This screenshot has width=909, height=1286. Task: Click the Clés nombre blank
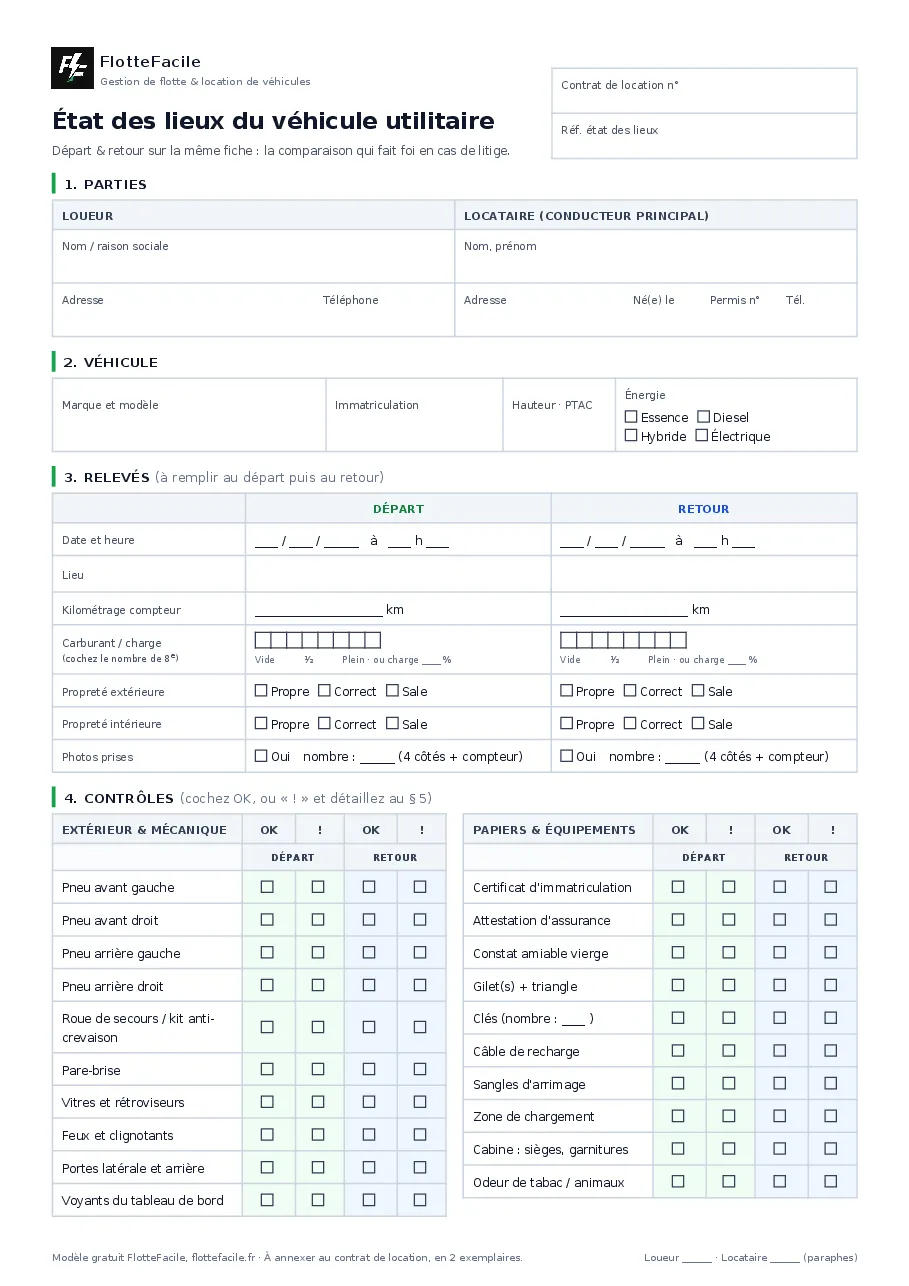(x=573, y=1021)
